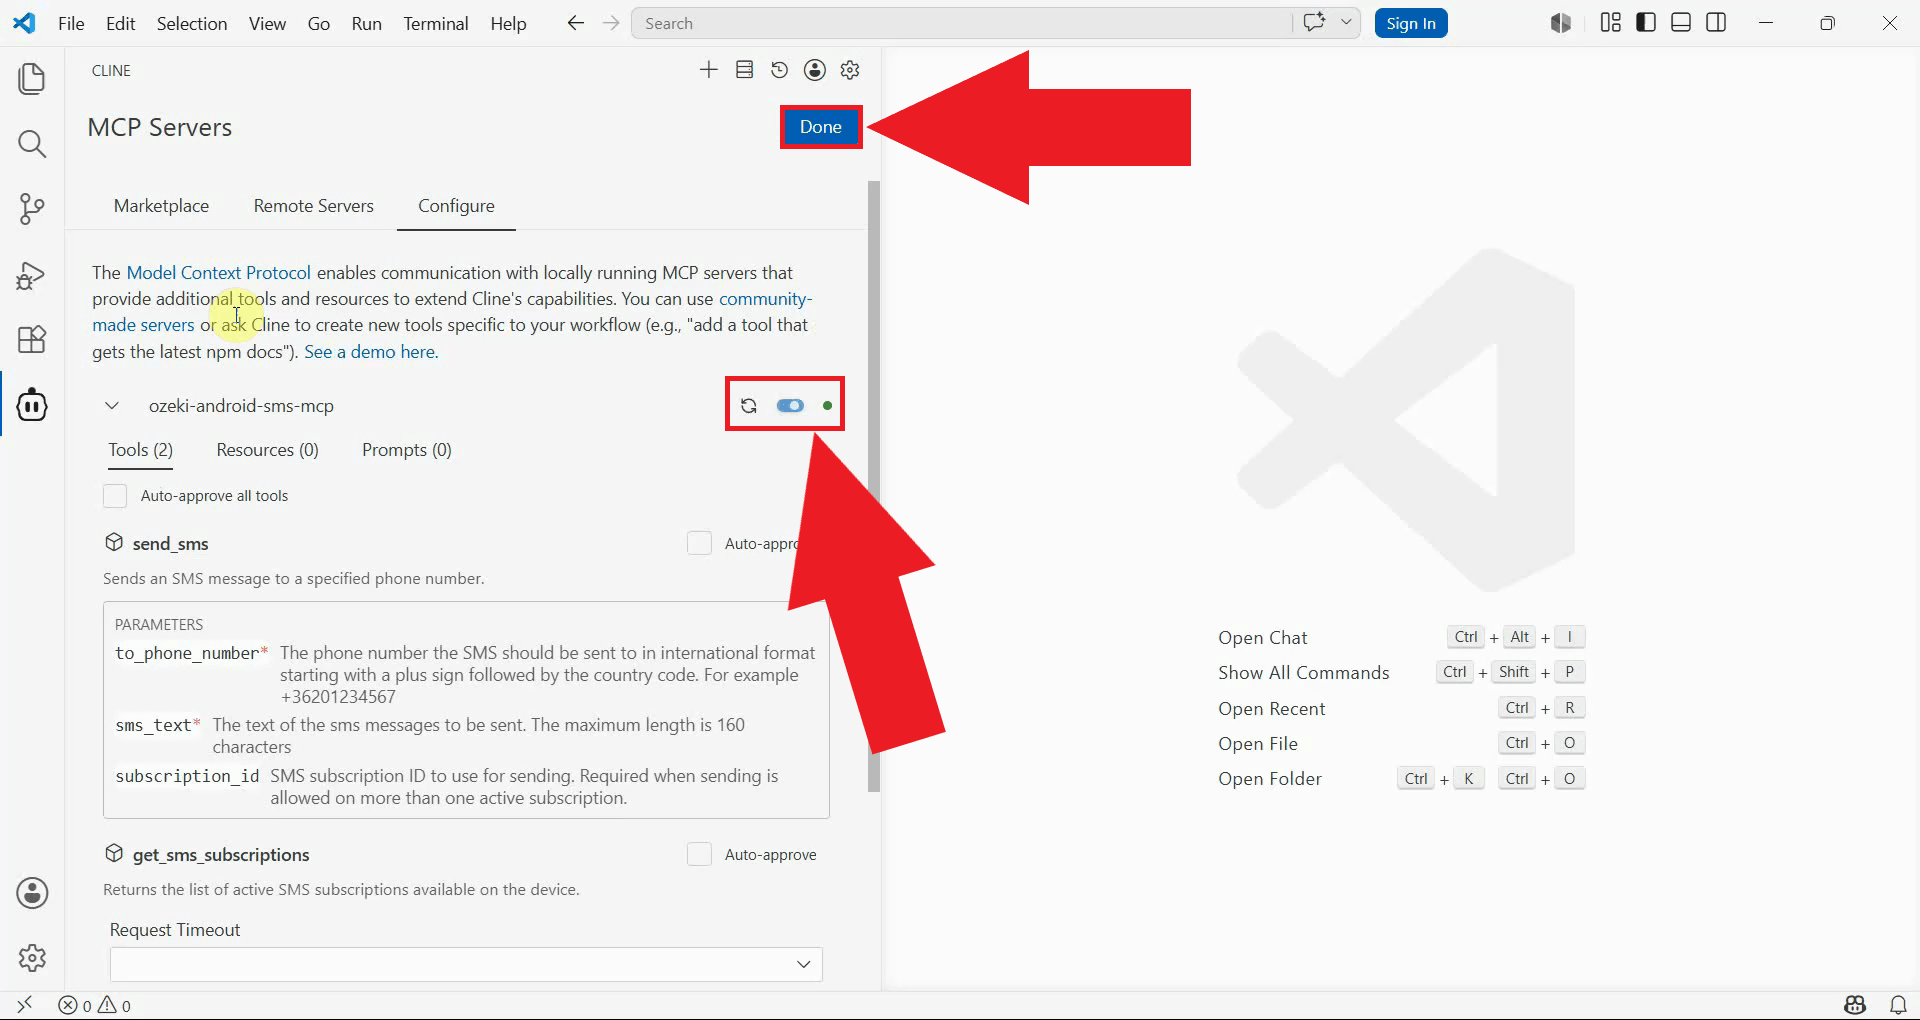
Task: Check Auto-approve all tools
Action: (x=115, y=496)
